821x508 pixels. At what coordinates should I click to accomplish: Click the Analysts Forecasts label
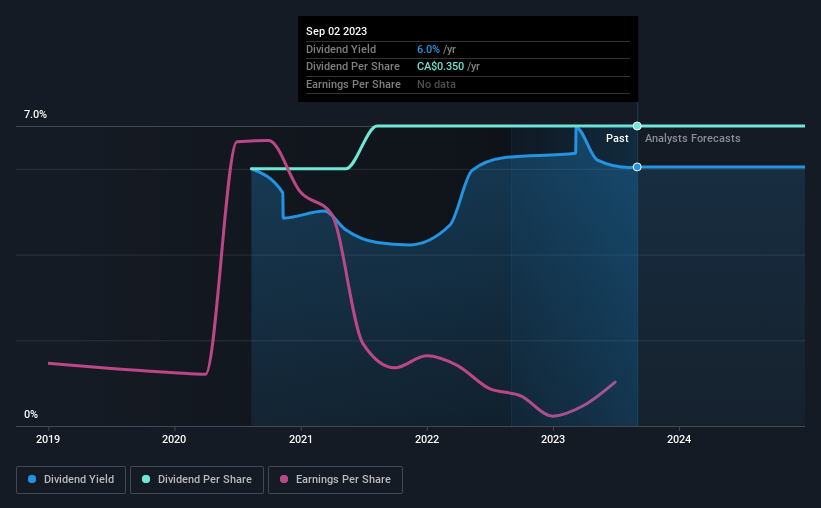[x=693, y=138]
